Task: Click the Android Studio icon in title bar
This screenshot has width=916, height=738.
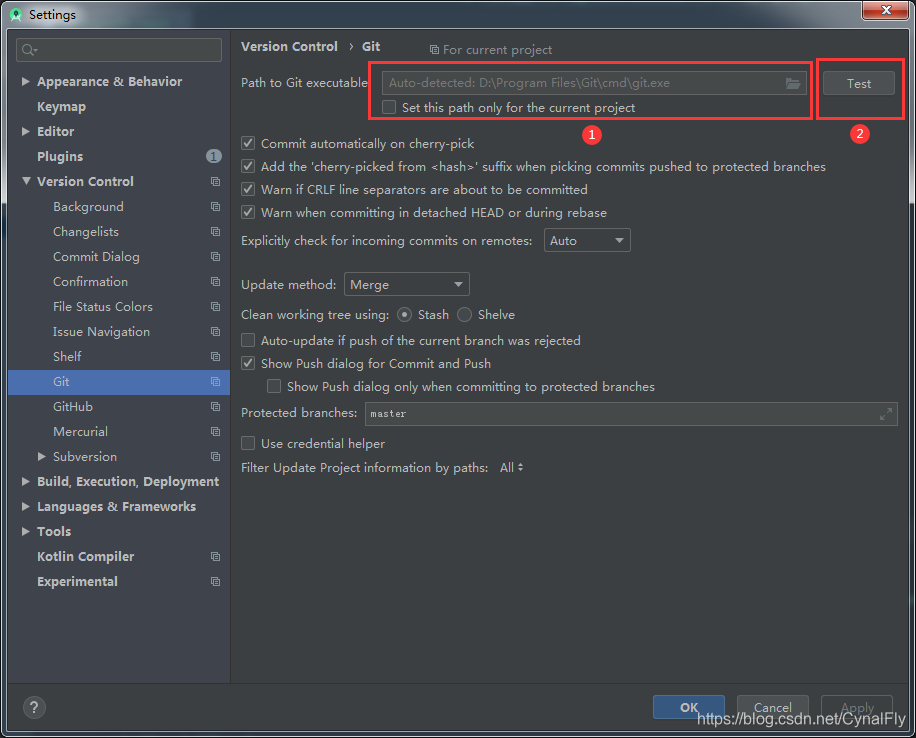Action: (x=16, y=15)
